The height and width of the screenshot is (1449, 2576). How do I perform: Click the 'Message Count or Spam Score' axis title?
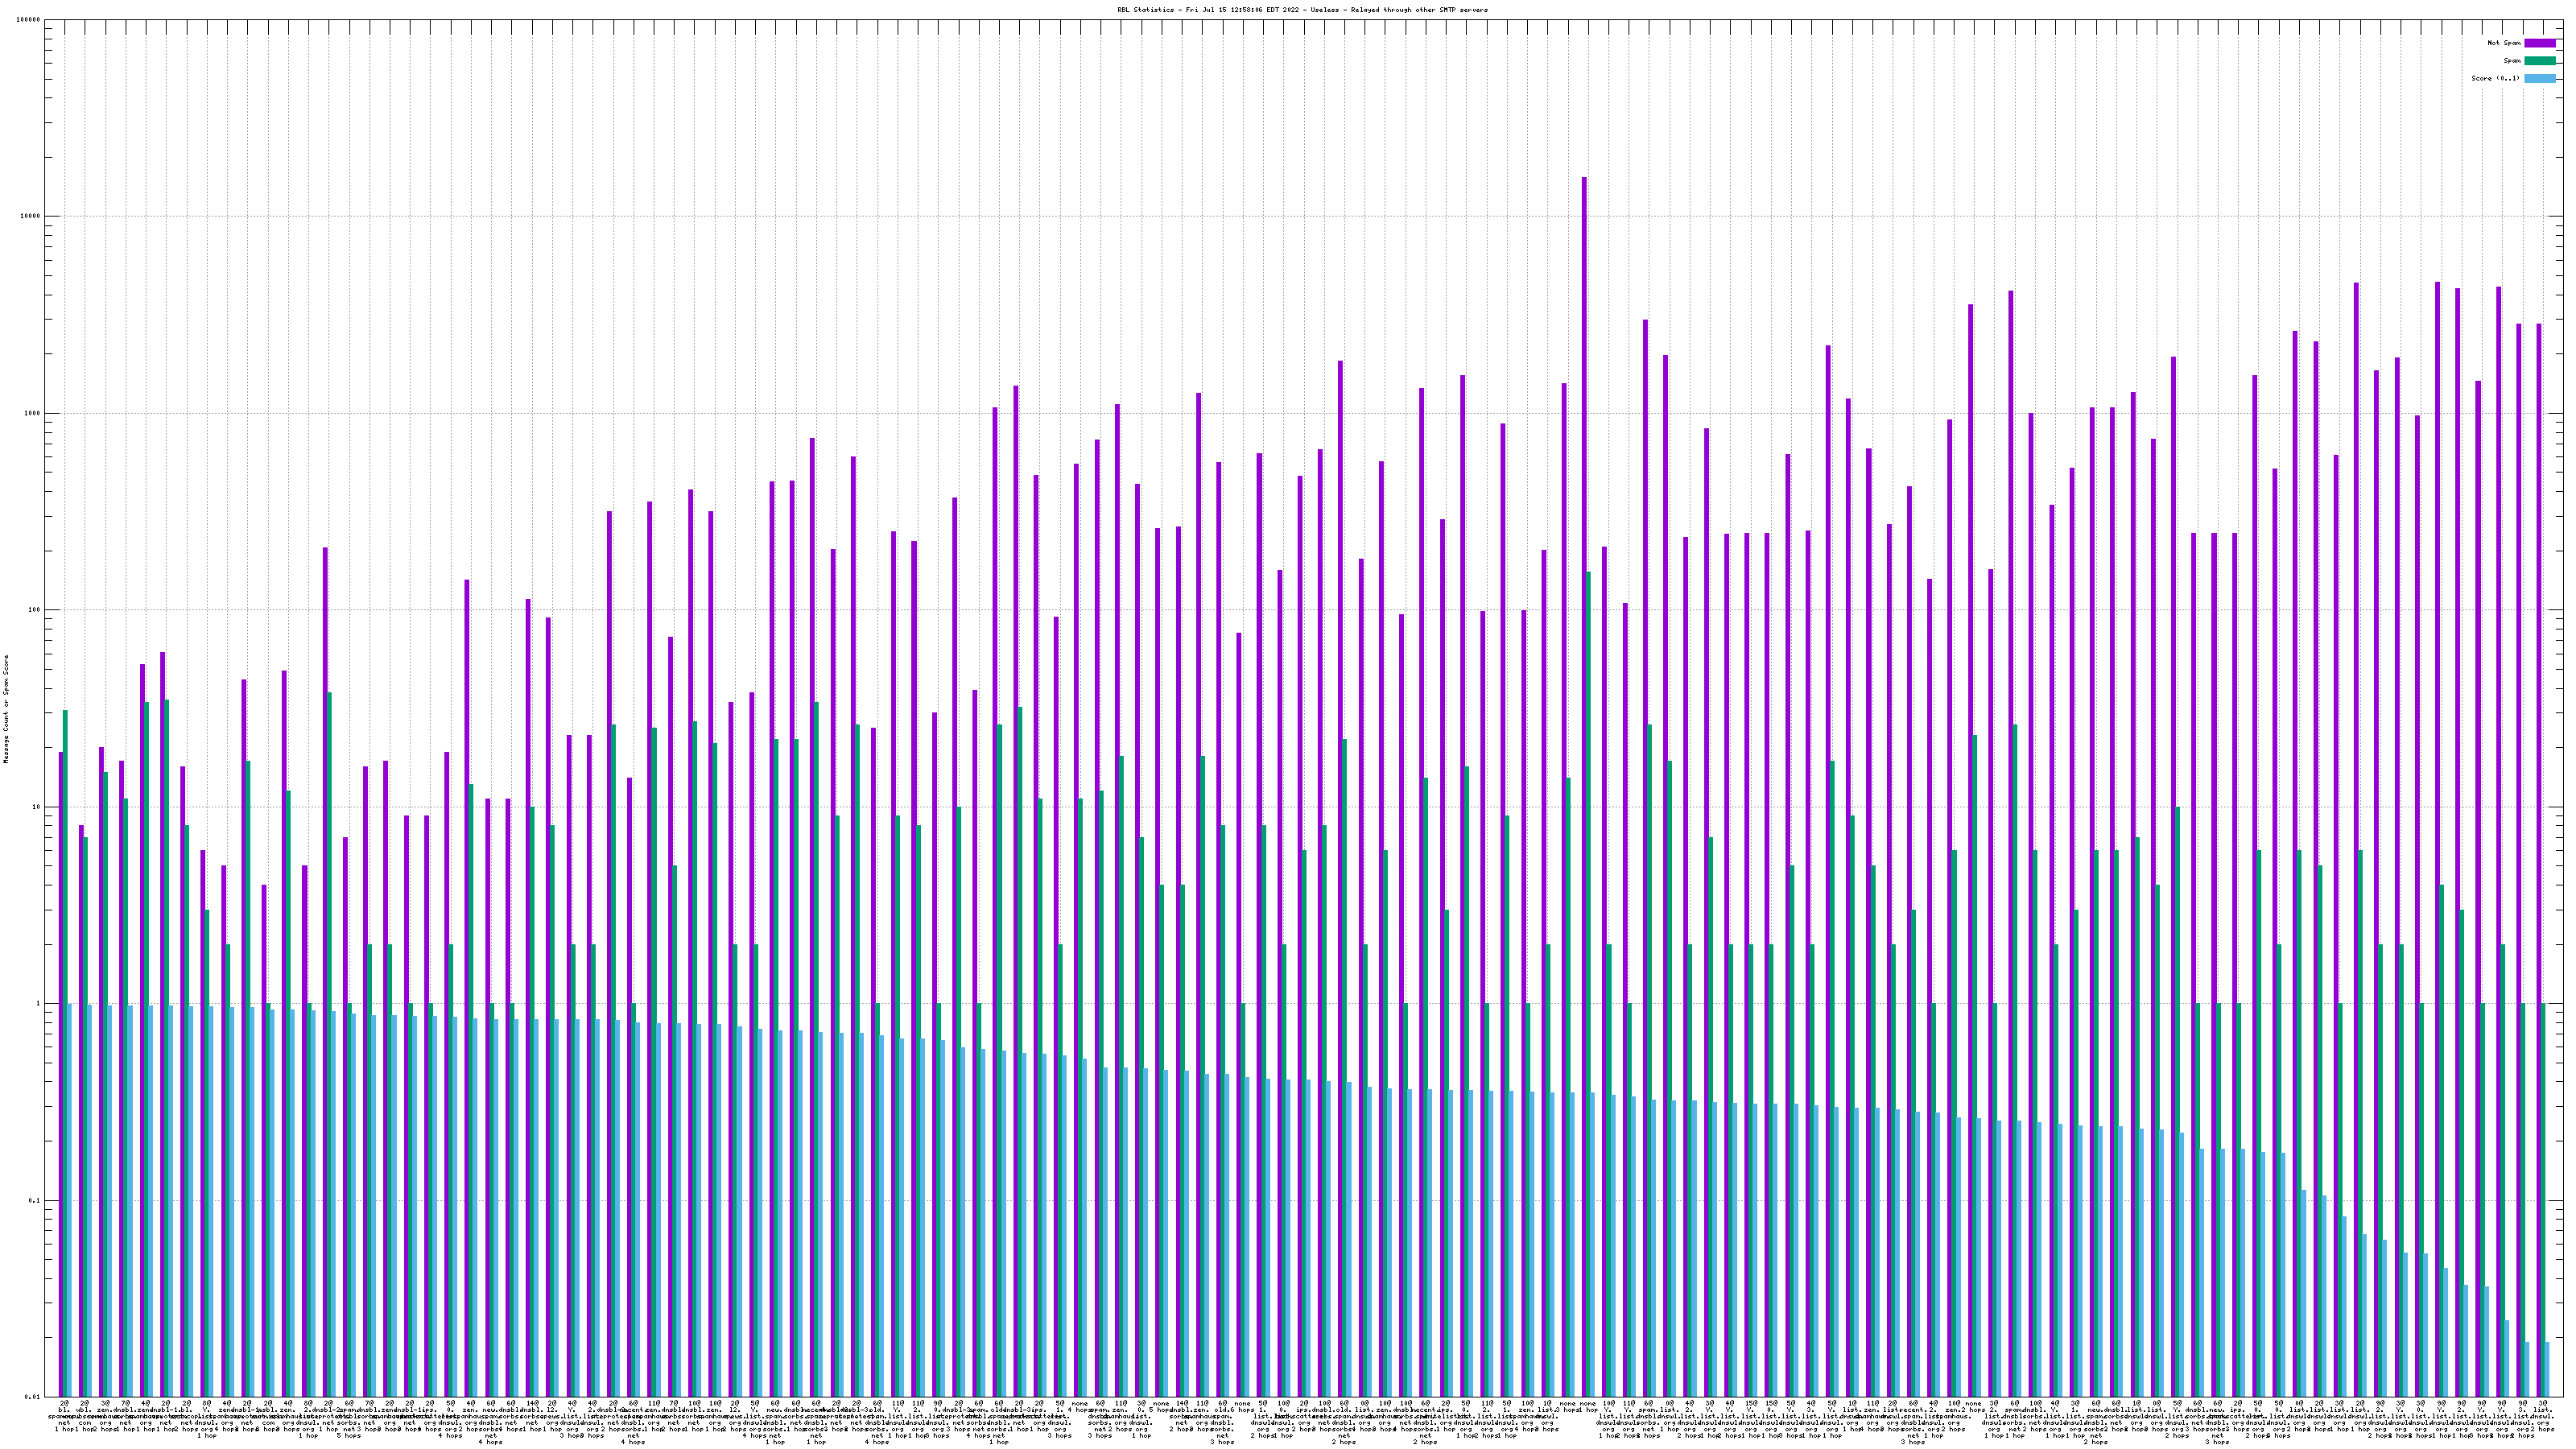[5, 708]
